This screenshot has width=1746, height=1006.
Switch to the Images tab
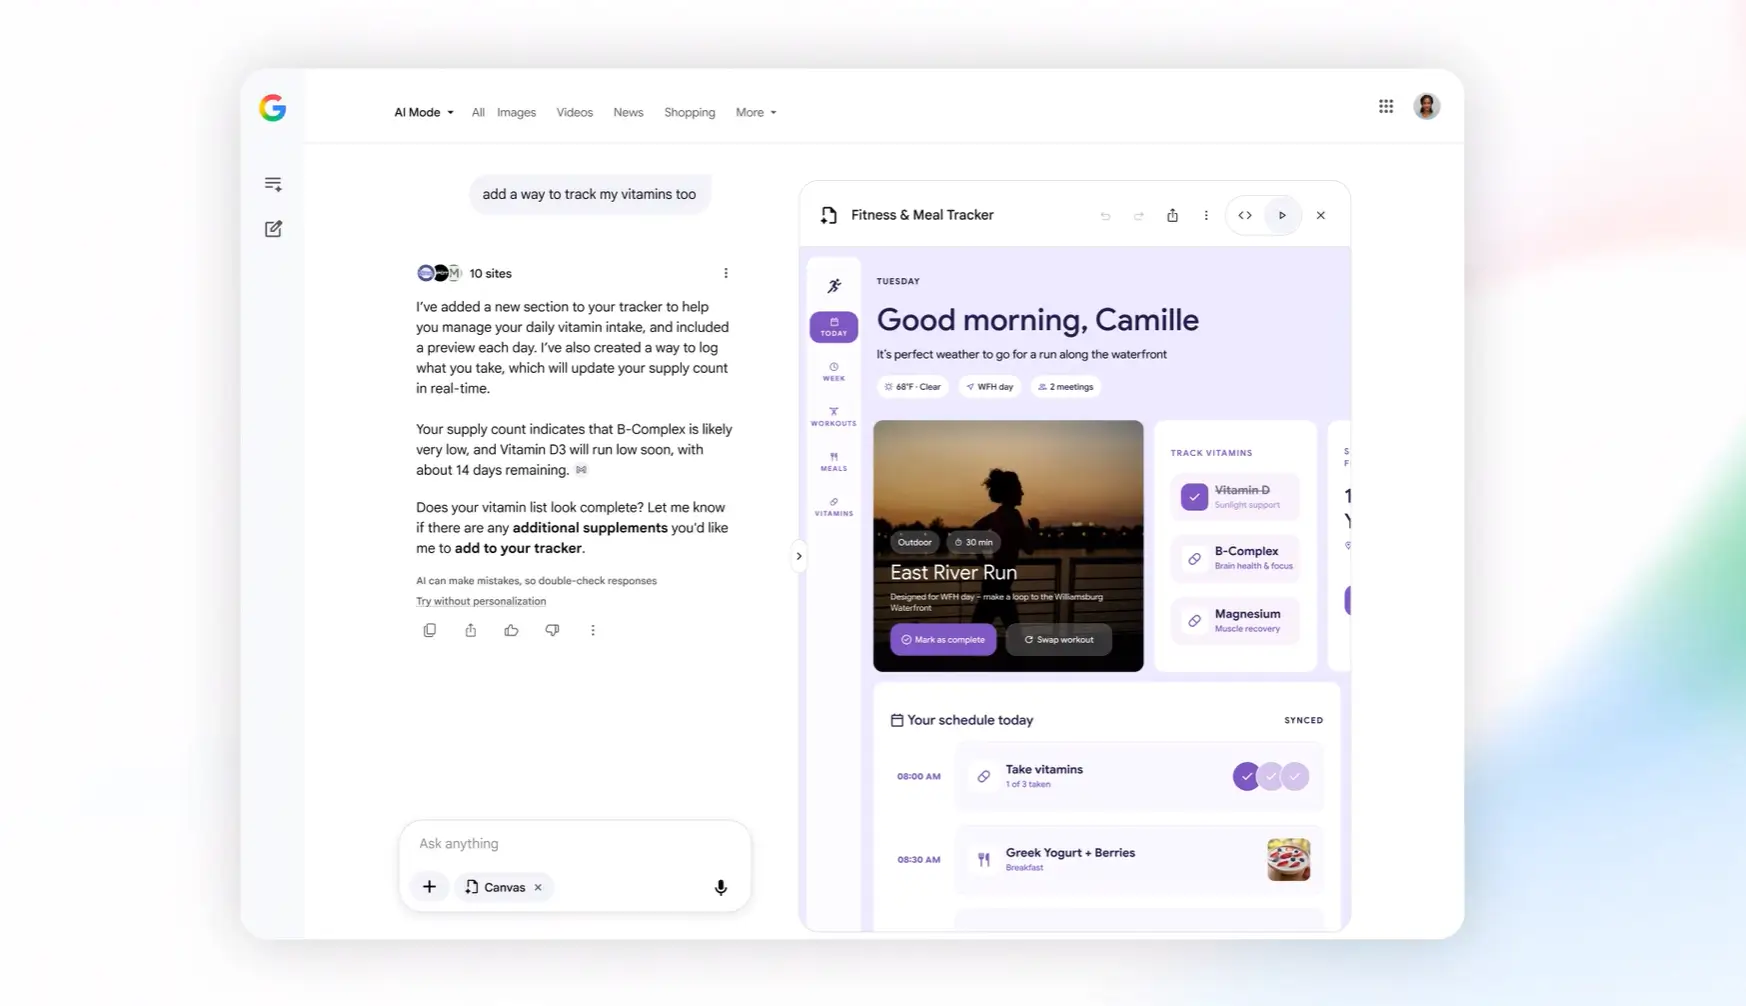click(x=517, y=112)
